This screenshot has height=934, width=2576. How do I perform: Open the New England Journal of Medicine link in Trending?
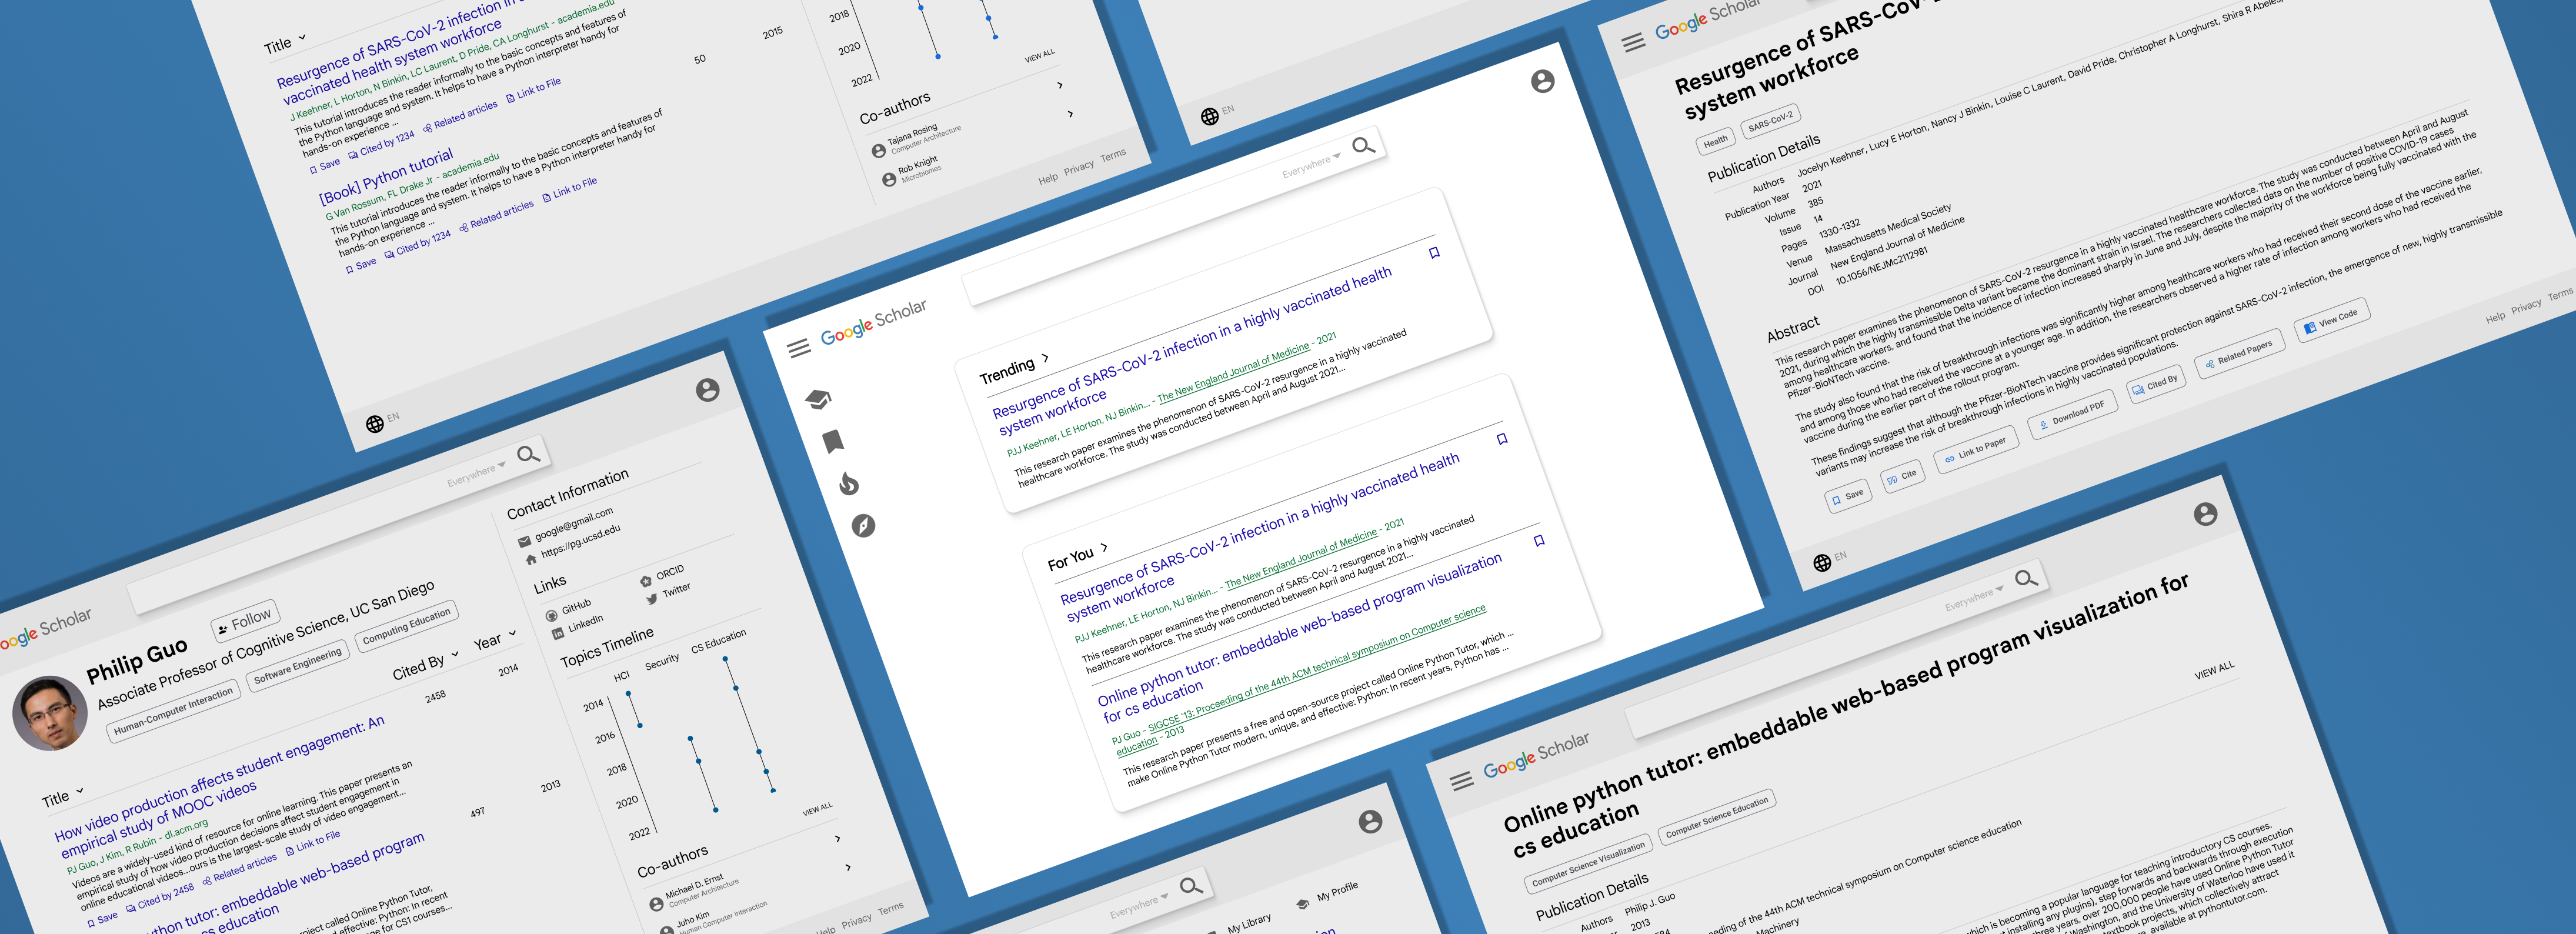coord(1233,373)
